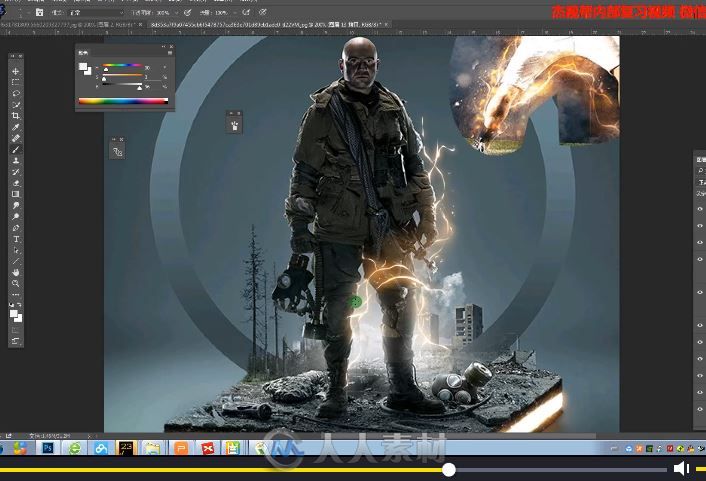This screenshot has width=706, height=481.
Task: Pick a color from the spectrum ramp
Action: 123,101
